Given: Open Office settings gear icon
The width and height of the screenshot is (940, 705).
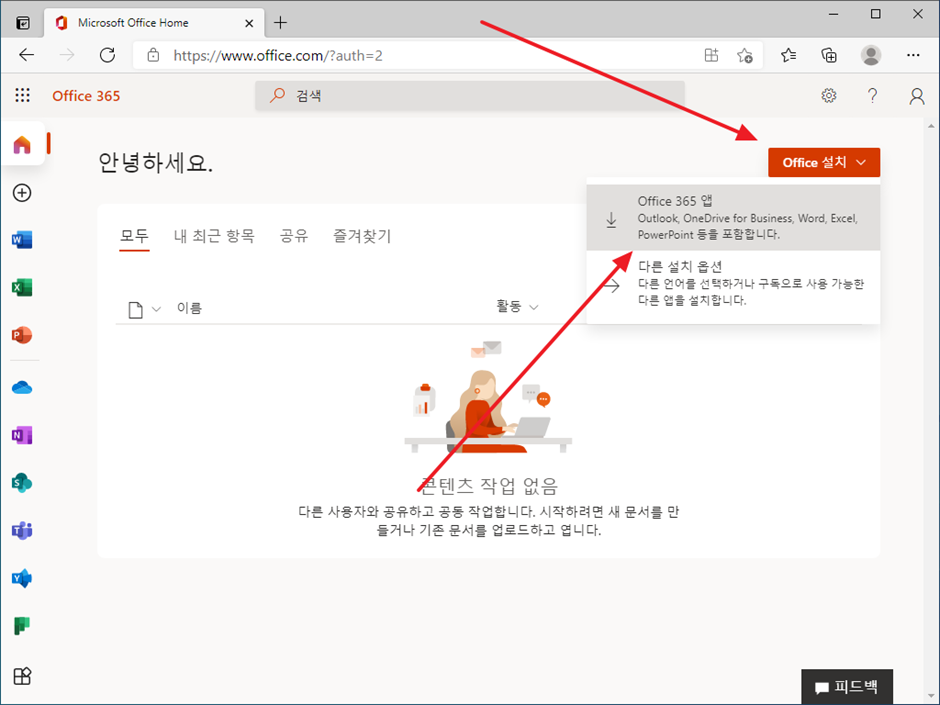Looking at the screenshot, I should [x=828, y=95].
